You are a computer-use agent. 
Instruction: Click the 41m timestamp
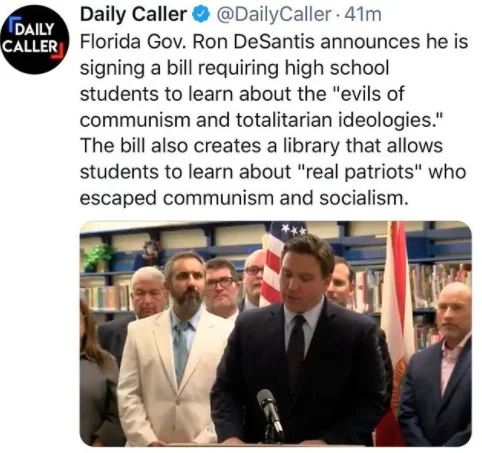coord(363,15)
